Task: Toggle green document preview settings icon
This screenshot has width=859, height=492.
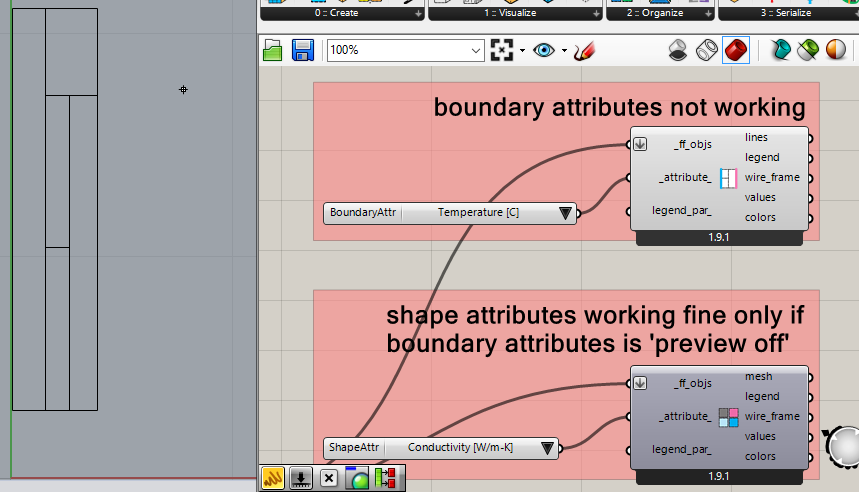Action: click(x=806, y=50)
